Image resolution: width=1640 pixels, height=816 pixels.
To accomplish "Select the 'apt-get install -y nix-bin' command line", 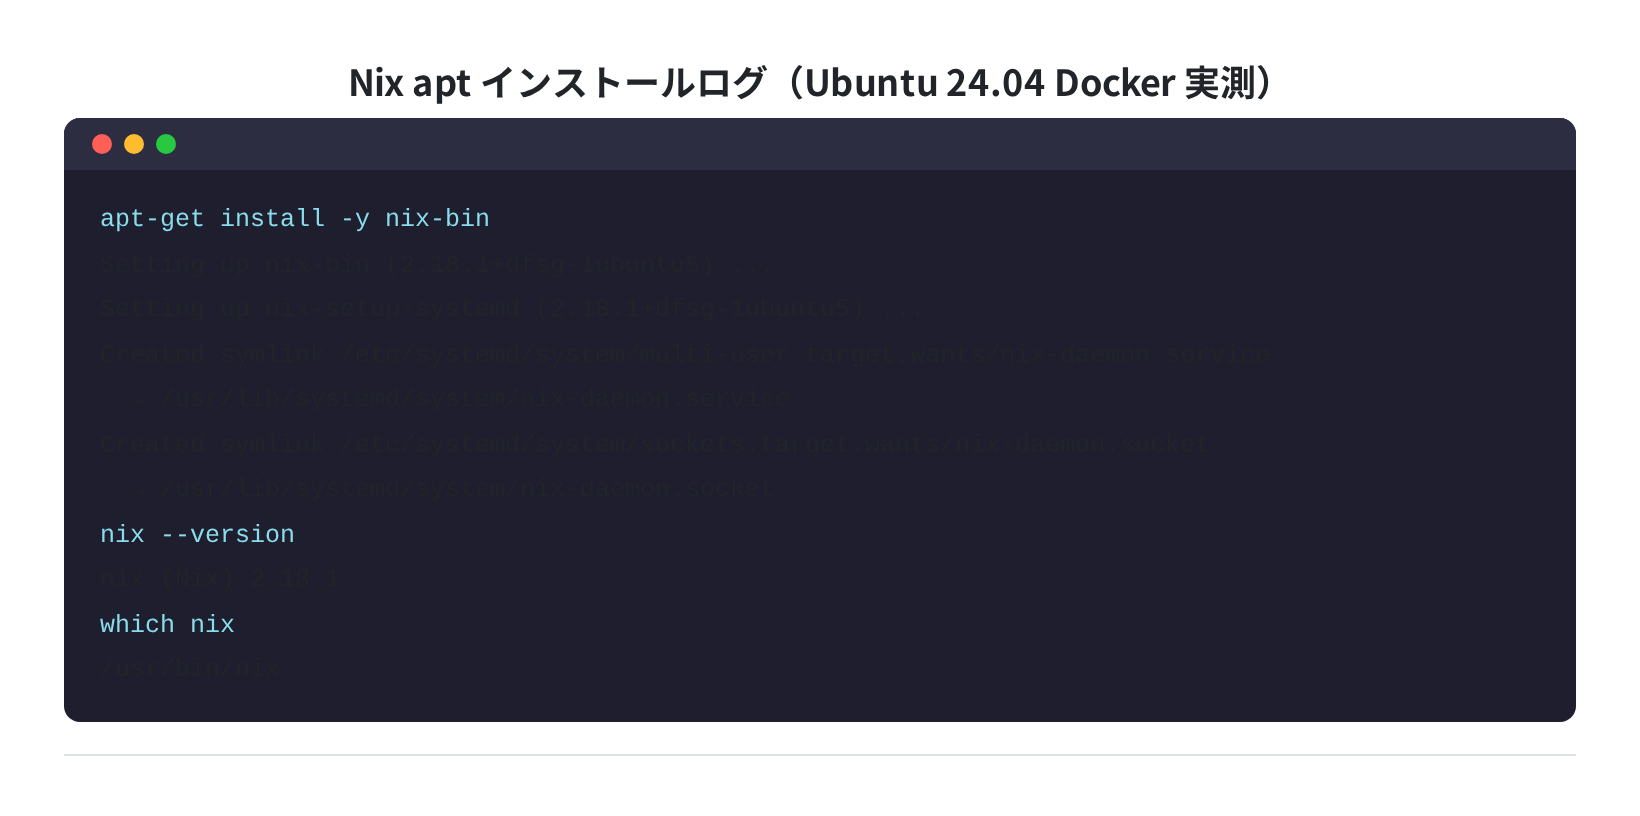I will [x=295, y=218].
